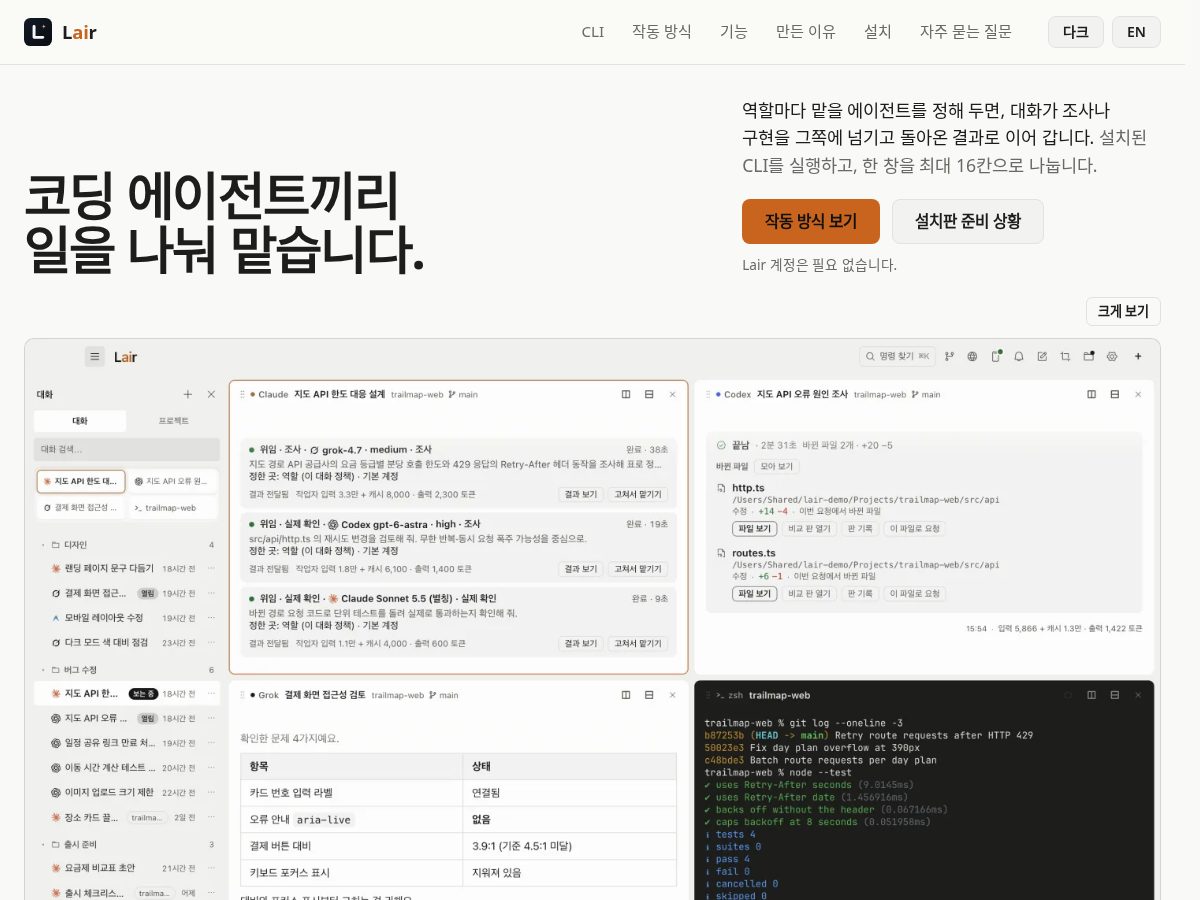1200x900 pixels.
Task: Click 결과 보기 in the Claude Sonnet 5.5 card
Action: [581, 643]
